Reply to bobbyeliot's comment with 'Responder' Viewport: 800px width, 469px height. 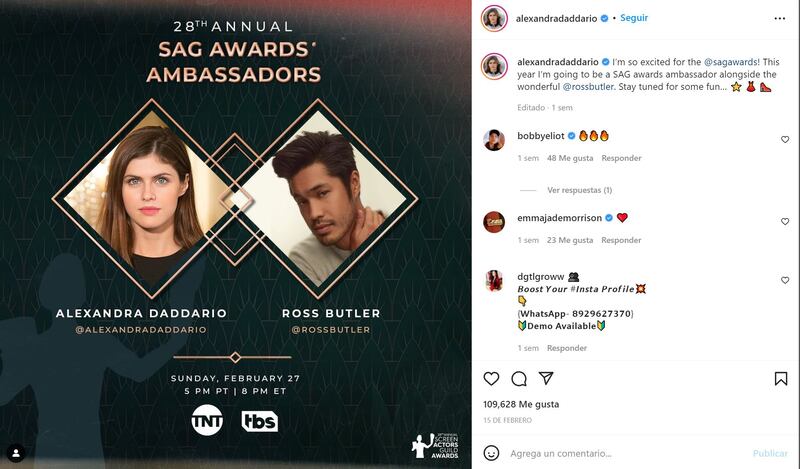point(621,158)
